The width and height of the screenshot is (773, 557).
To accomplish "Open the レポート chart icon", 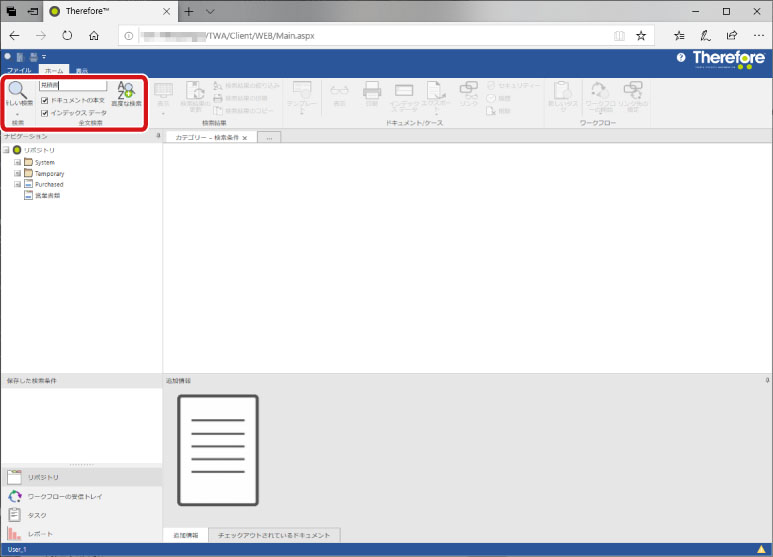I will coord(14,534).
